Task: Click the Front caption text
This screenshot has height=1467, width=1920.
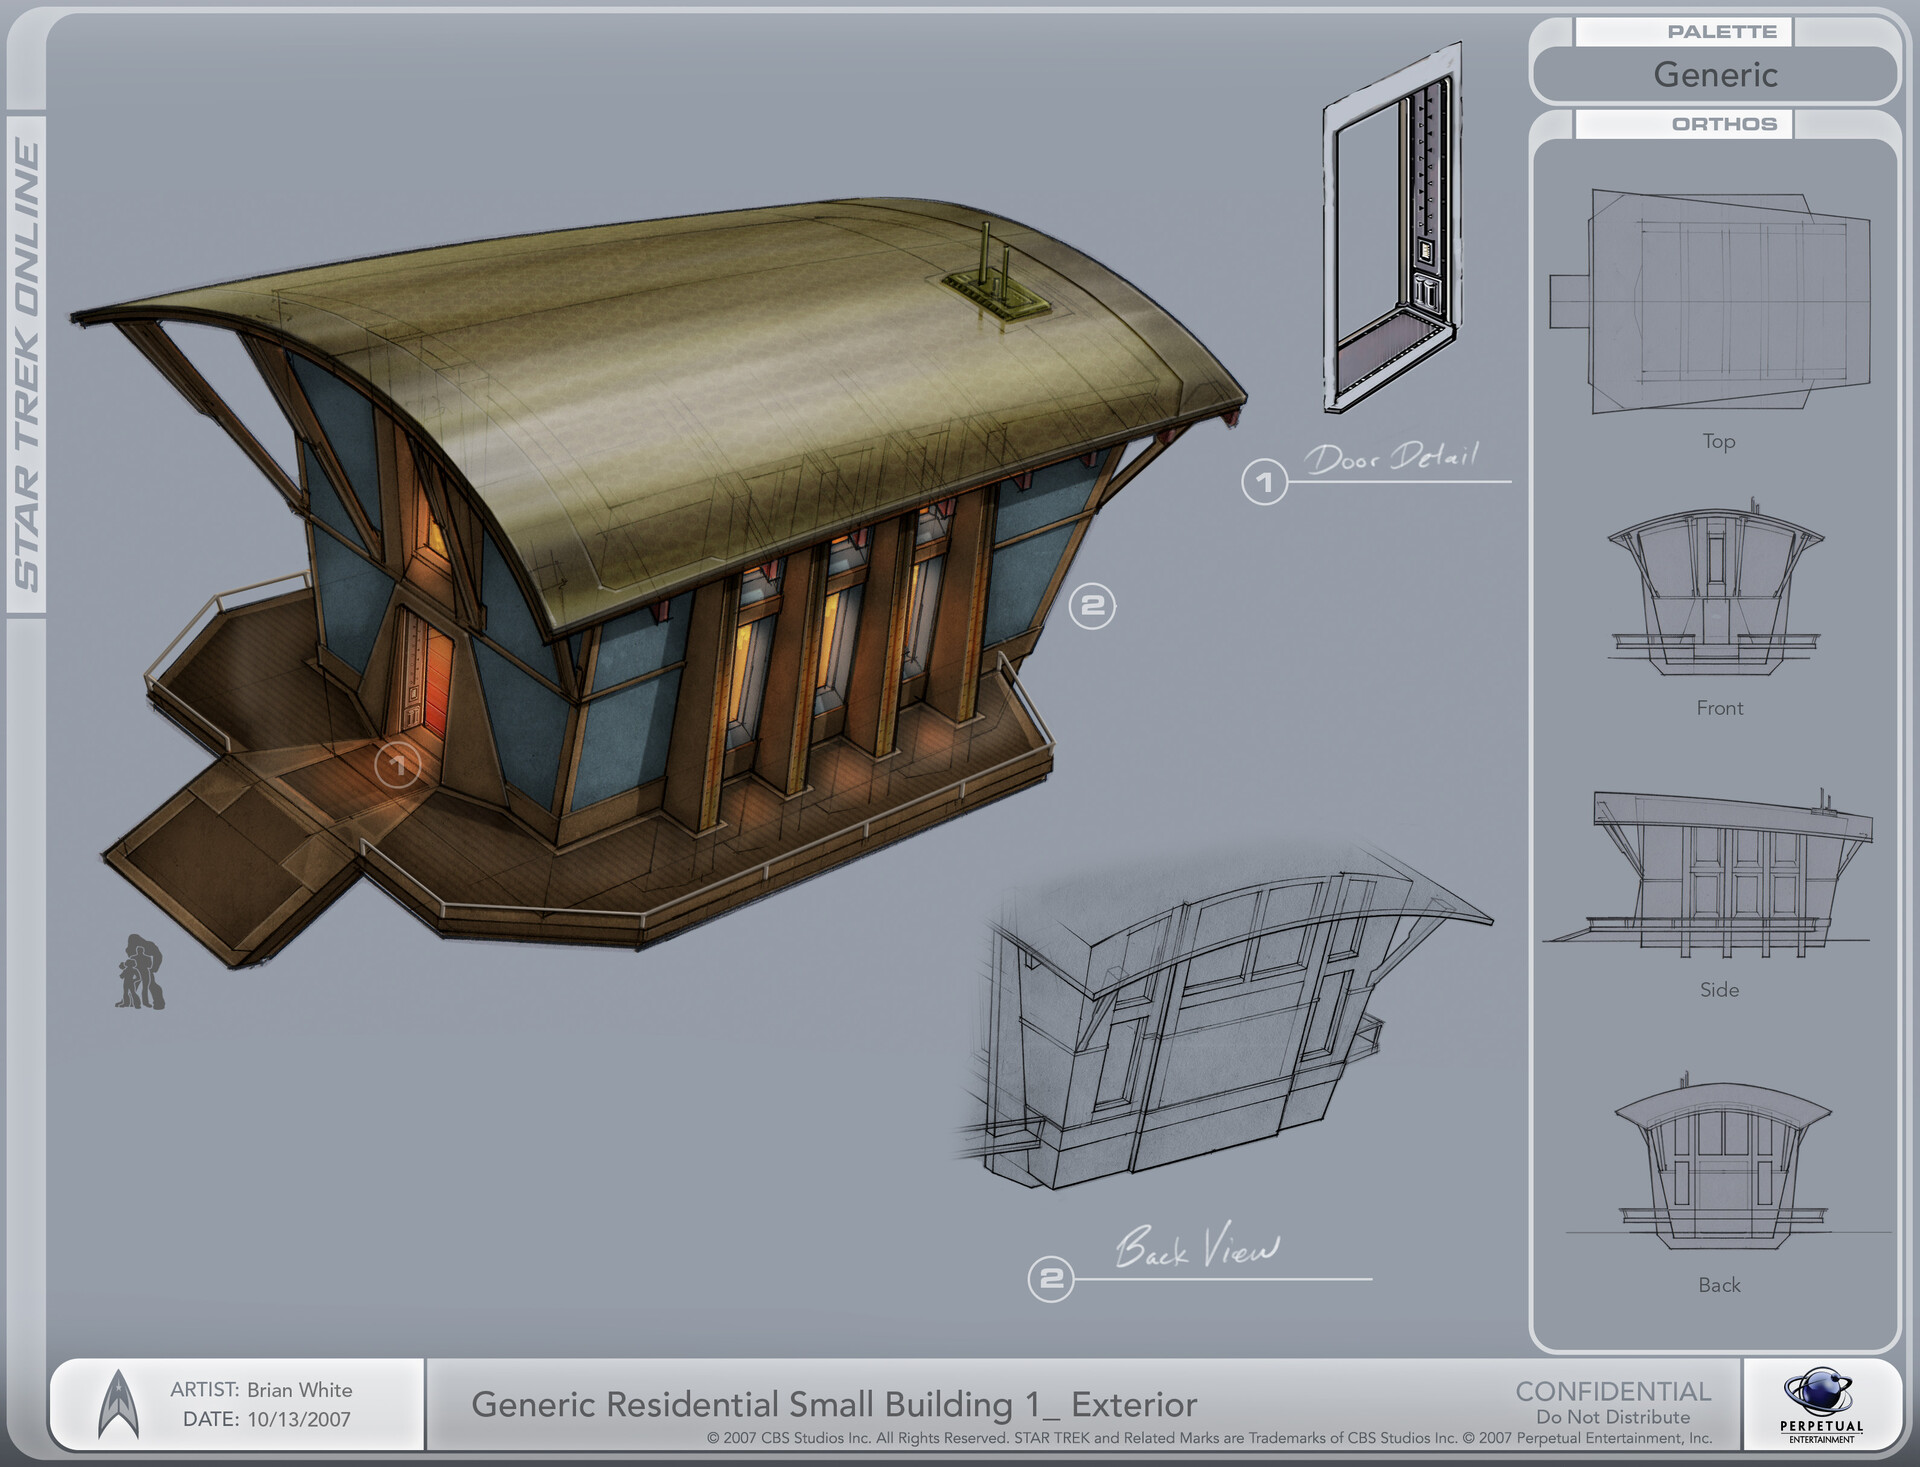Action: [x=1720, y=708]
